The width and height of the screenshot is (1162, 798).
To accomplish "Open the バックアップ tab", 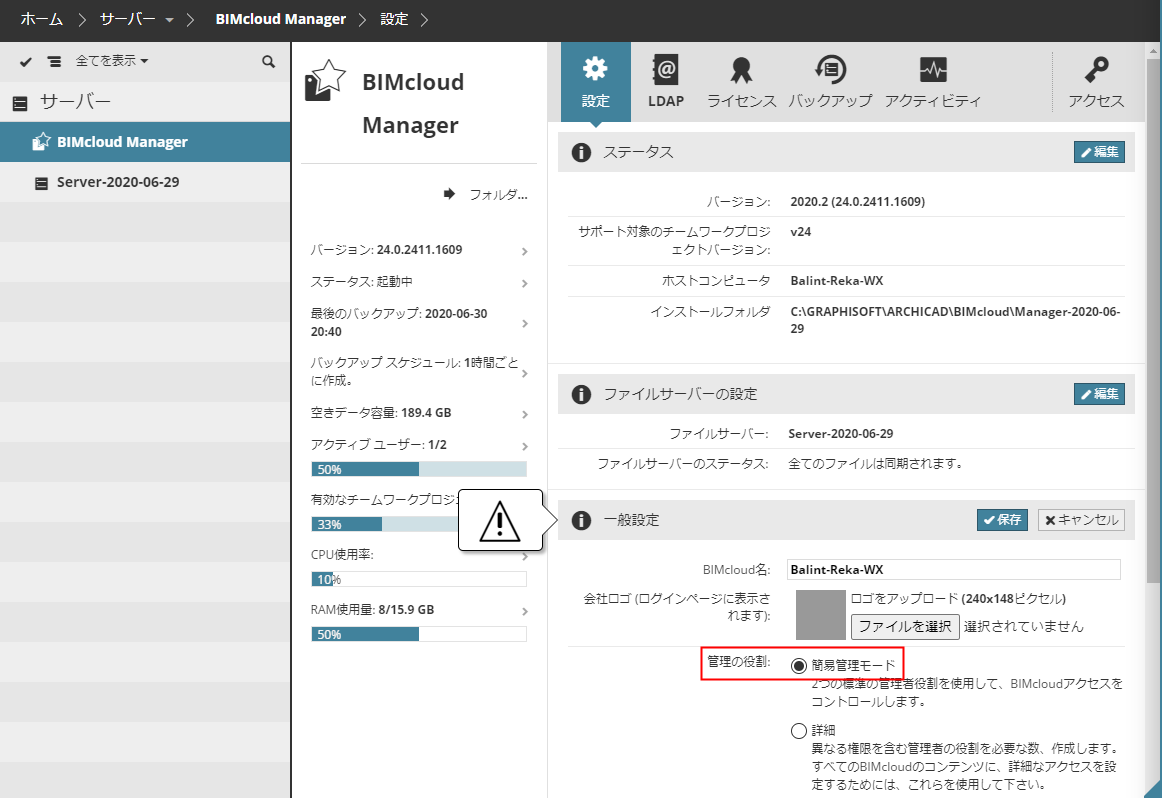I will point(830,82).
